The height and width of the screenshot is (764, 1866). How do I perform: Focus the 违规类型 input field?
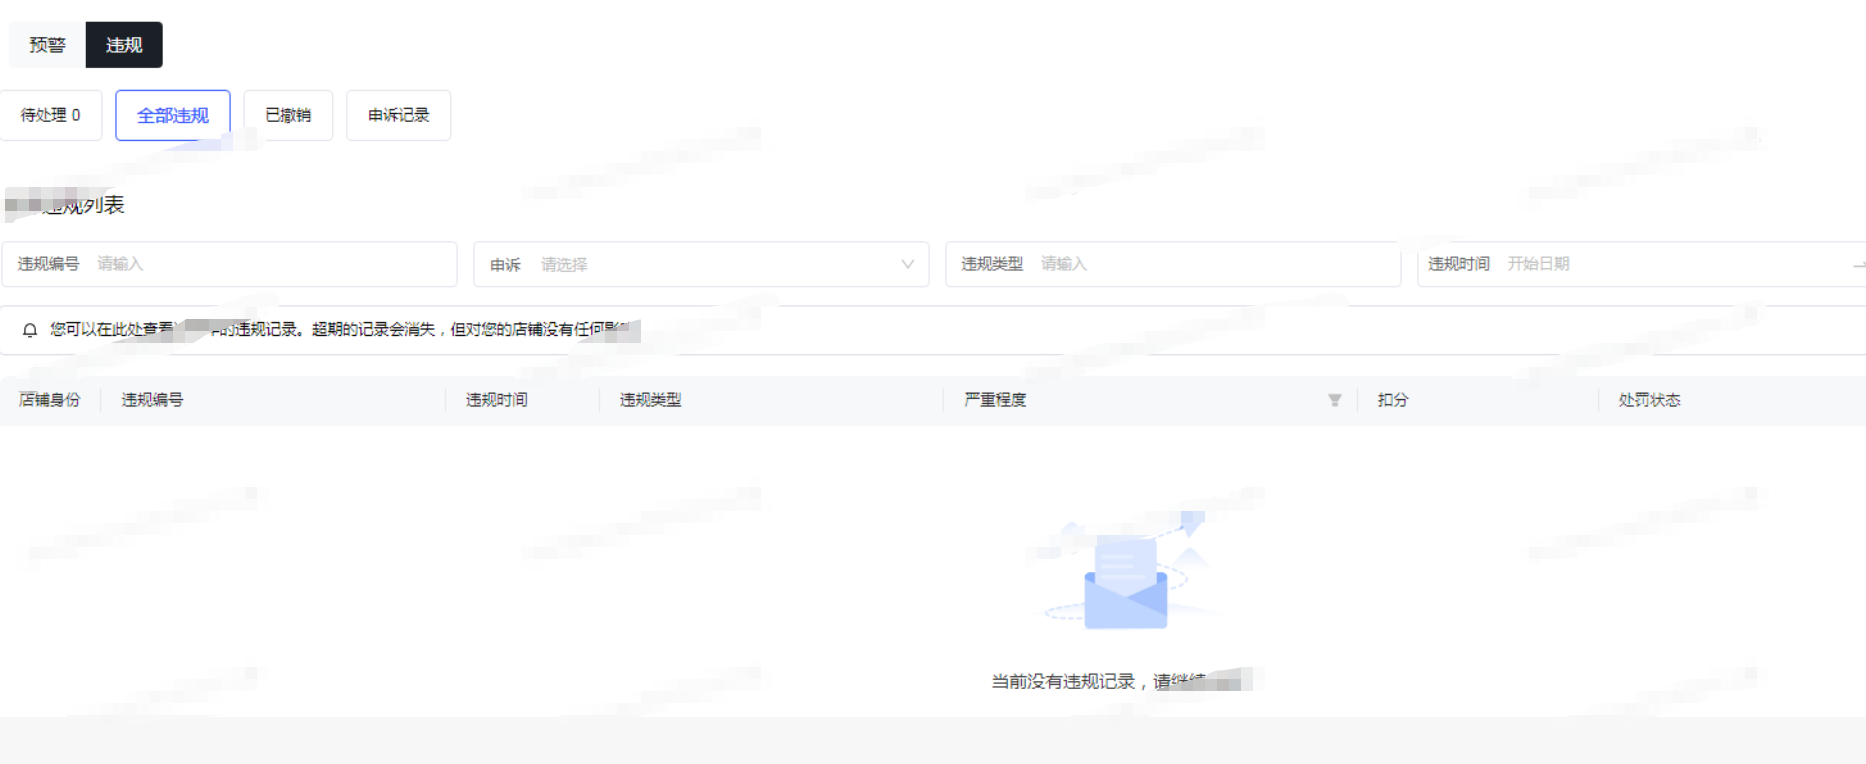coord(1210,264)
